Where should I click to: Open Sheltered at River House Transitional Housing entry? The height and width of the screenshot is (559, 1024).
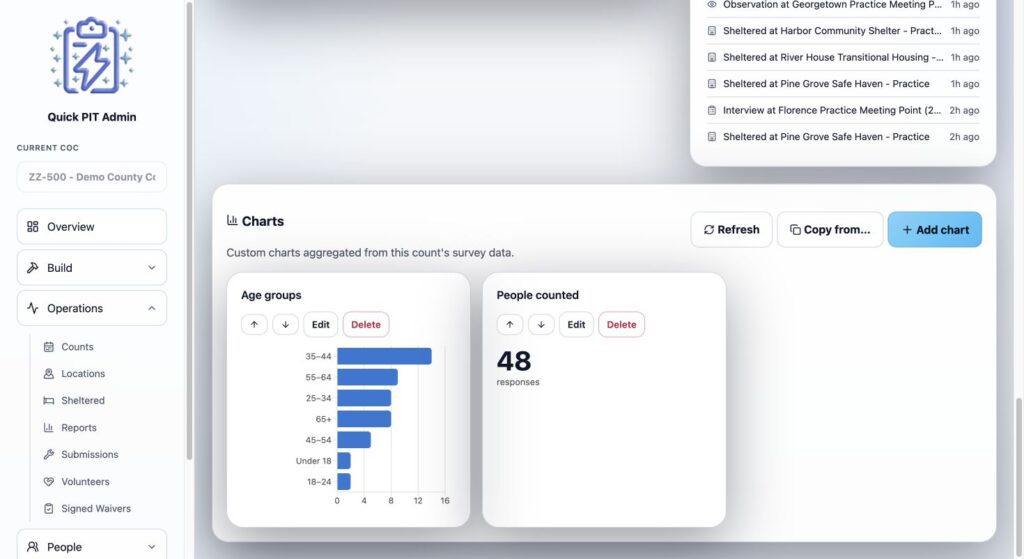click(842, 57)
